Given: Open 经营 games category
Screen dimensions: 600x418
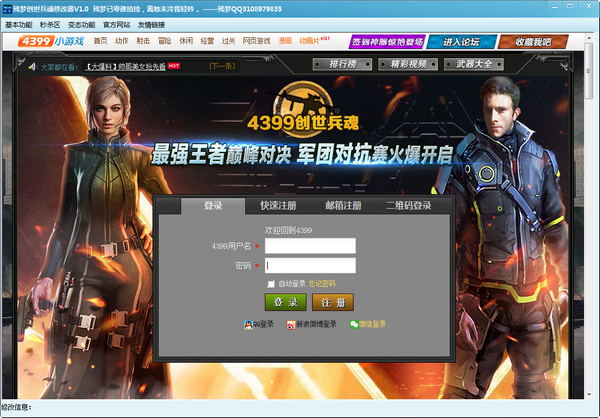Looking at the screenshot, I should click(207, 41).
